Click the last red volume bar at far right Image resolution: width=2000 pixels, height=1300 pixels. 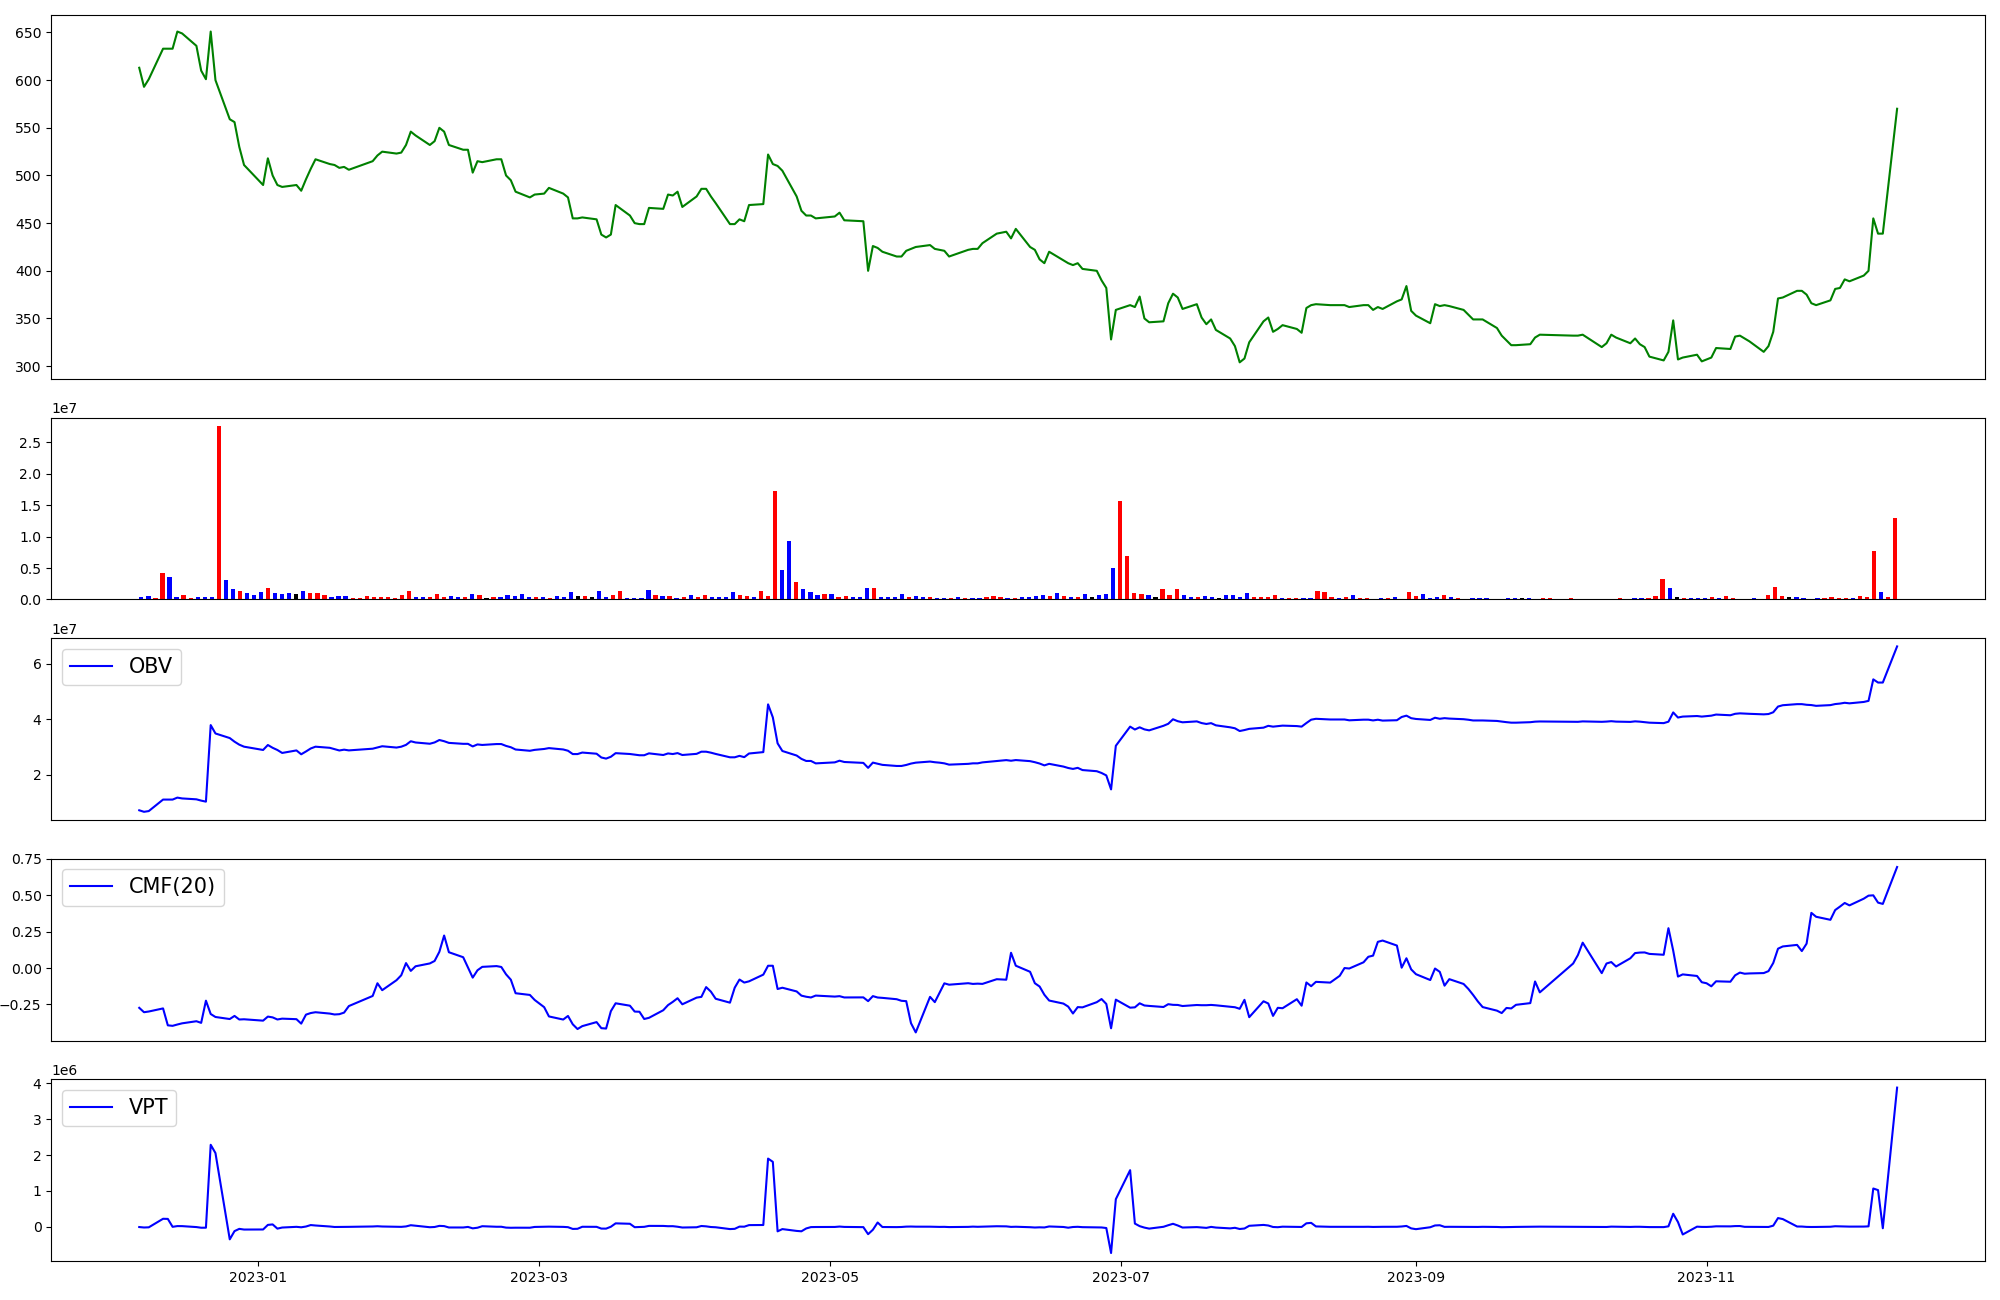pyautogui.click(x=1895, y=558)
